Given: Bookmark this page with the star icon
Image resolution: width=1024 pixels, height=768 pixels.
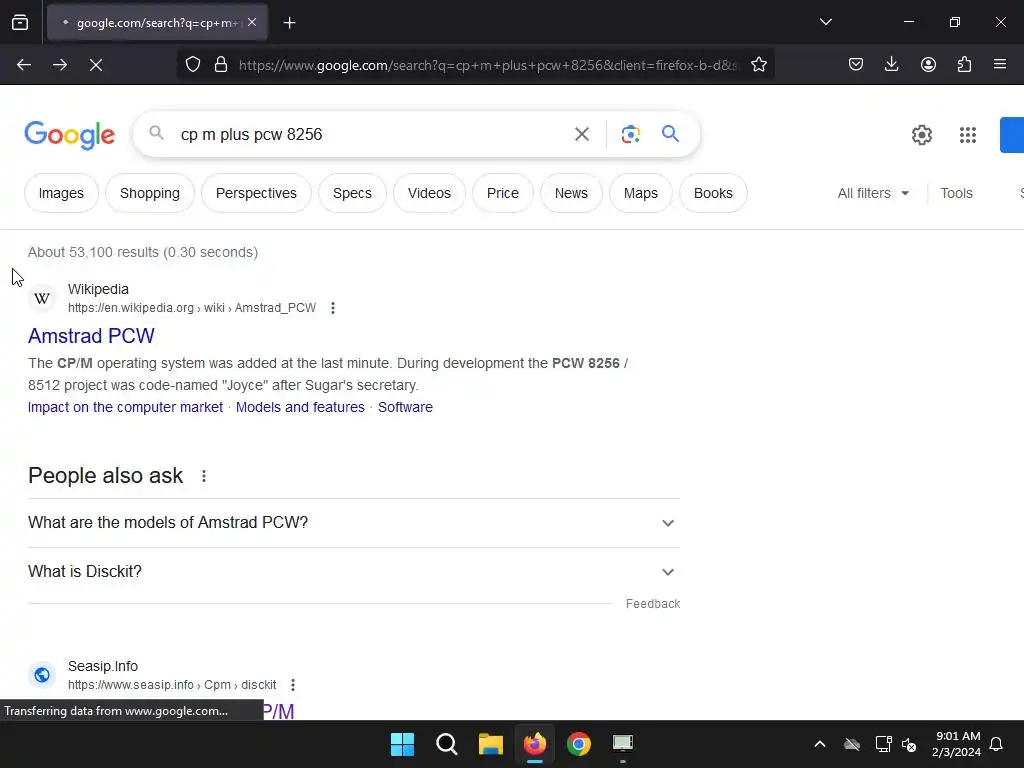Looking at the screenshot, I should pyautogui.click(x=759, y=65).
